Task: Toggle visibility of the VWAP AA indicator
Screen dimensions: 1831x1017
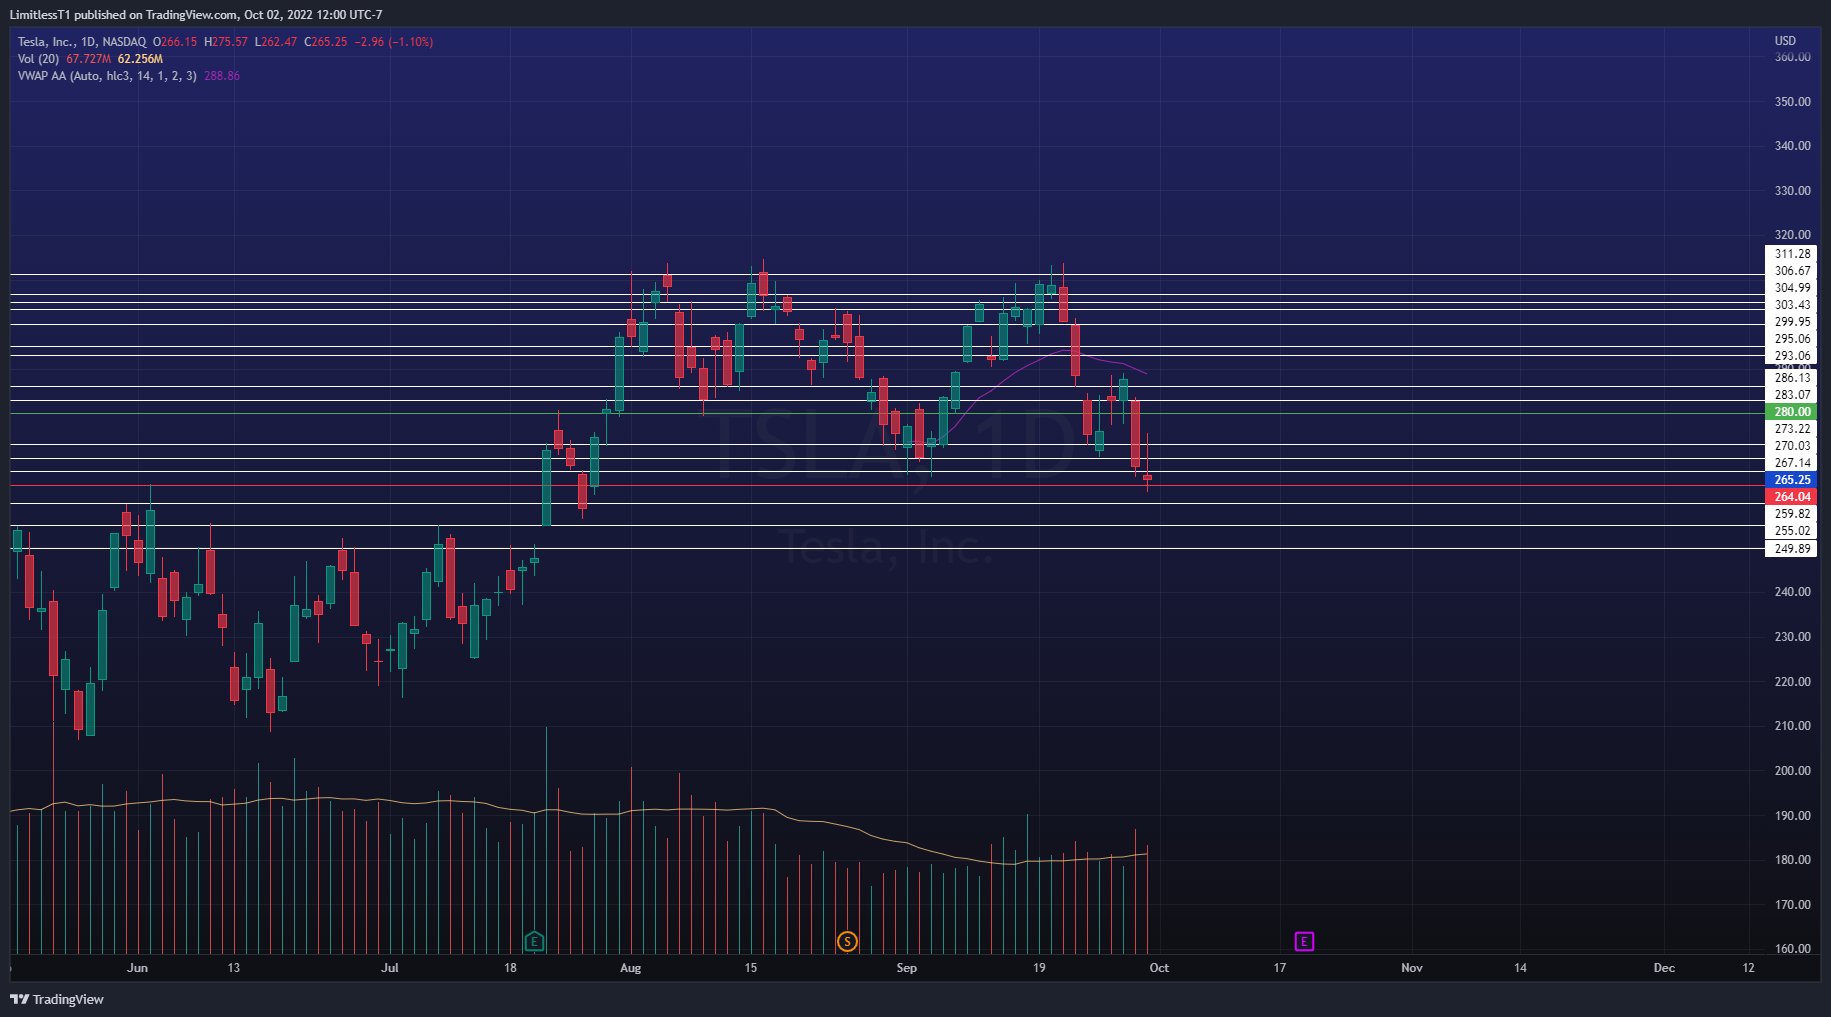Action: [260, 75]
